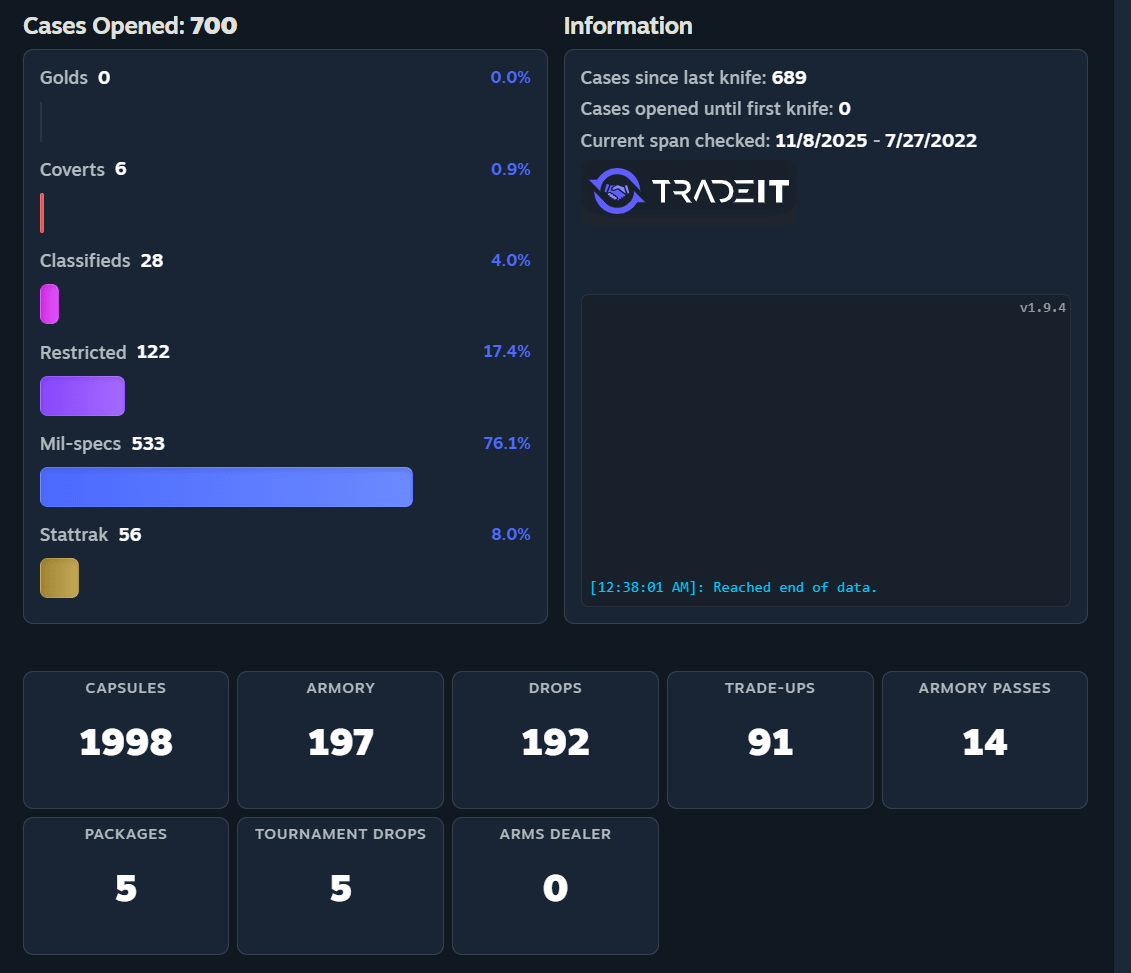Open the Tournament Drops card
The width and height of the screenshot is (1131, 973).
click(340, 886)
